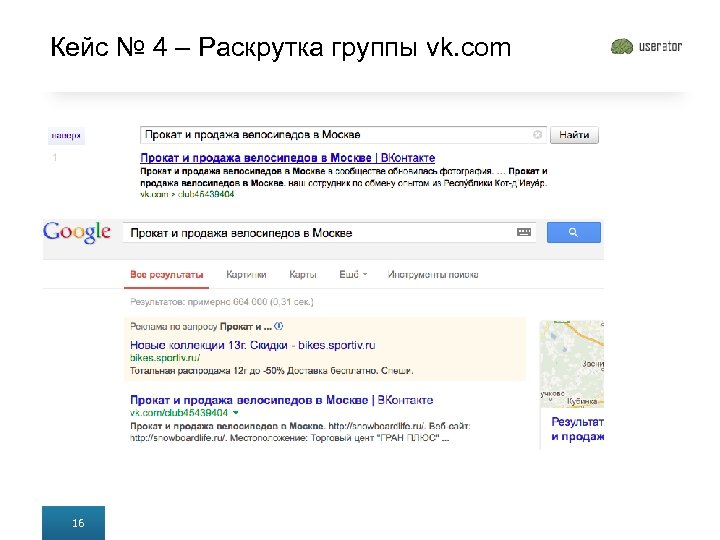This screenshot has width=720, height=540.
Task: Click the map thumbnail on the right
Action: coord(572,364)
